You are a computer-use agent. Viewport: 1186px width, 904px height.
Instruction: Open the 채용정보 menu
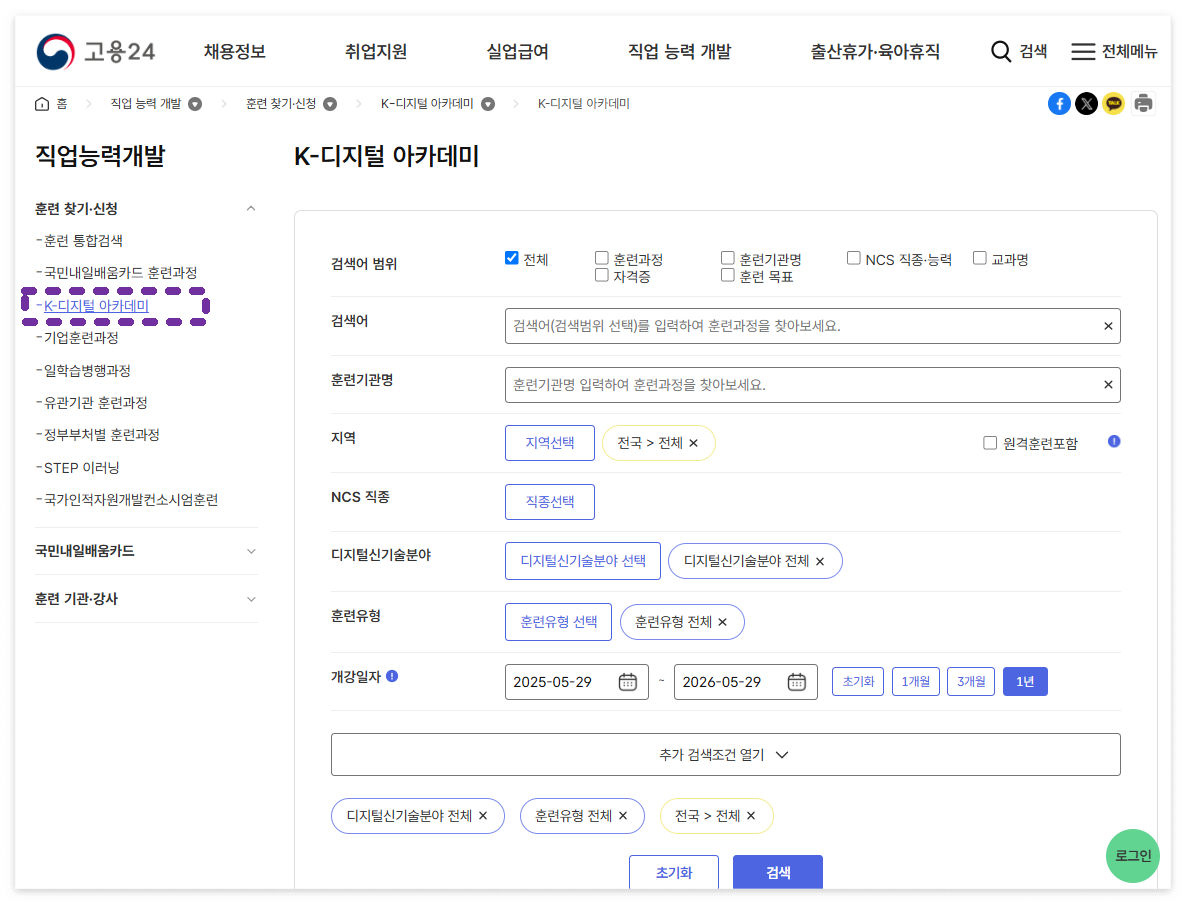click(234, 51)
